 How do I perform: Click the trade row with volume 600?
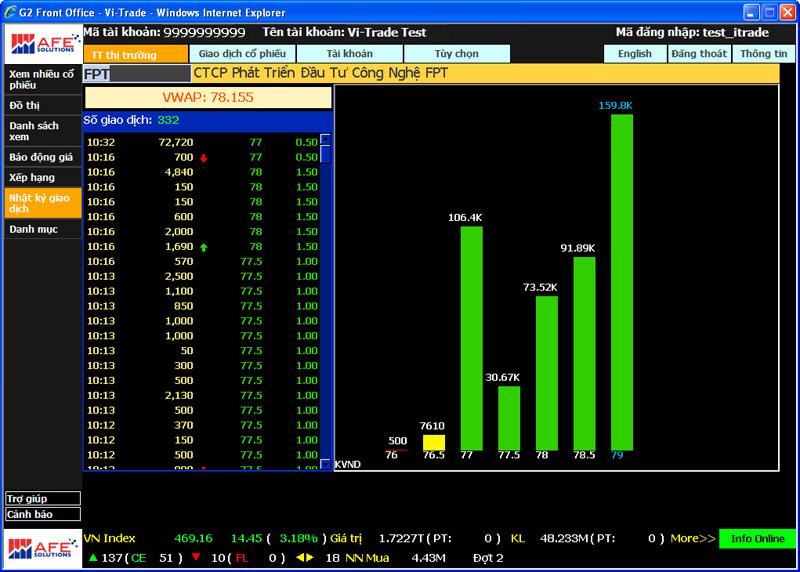202,217
